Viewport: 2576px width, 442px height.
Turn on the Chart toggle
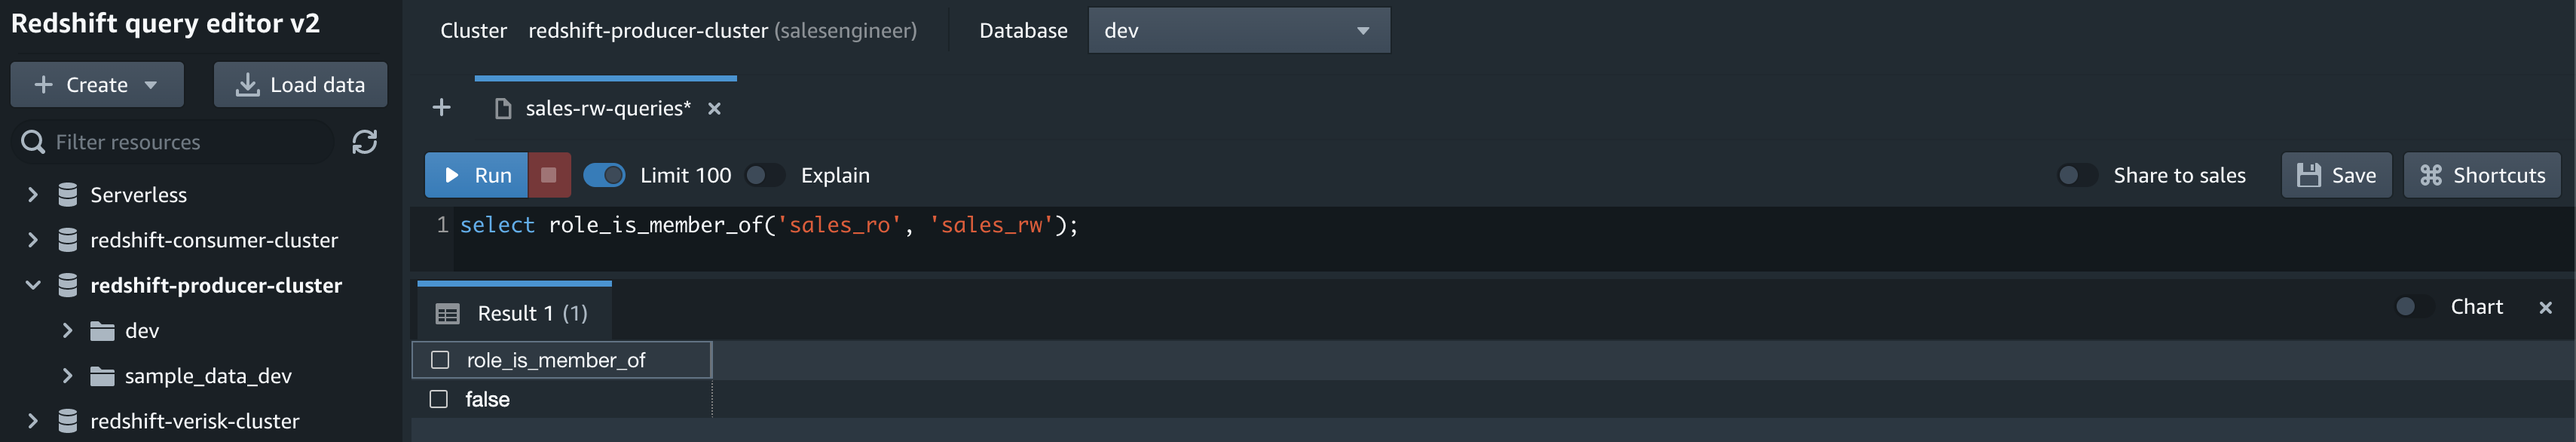tap(2415, 307)
